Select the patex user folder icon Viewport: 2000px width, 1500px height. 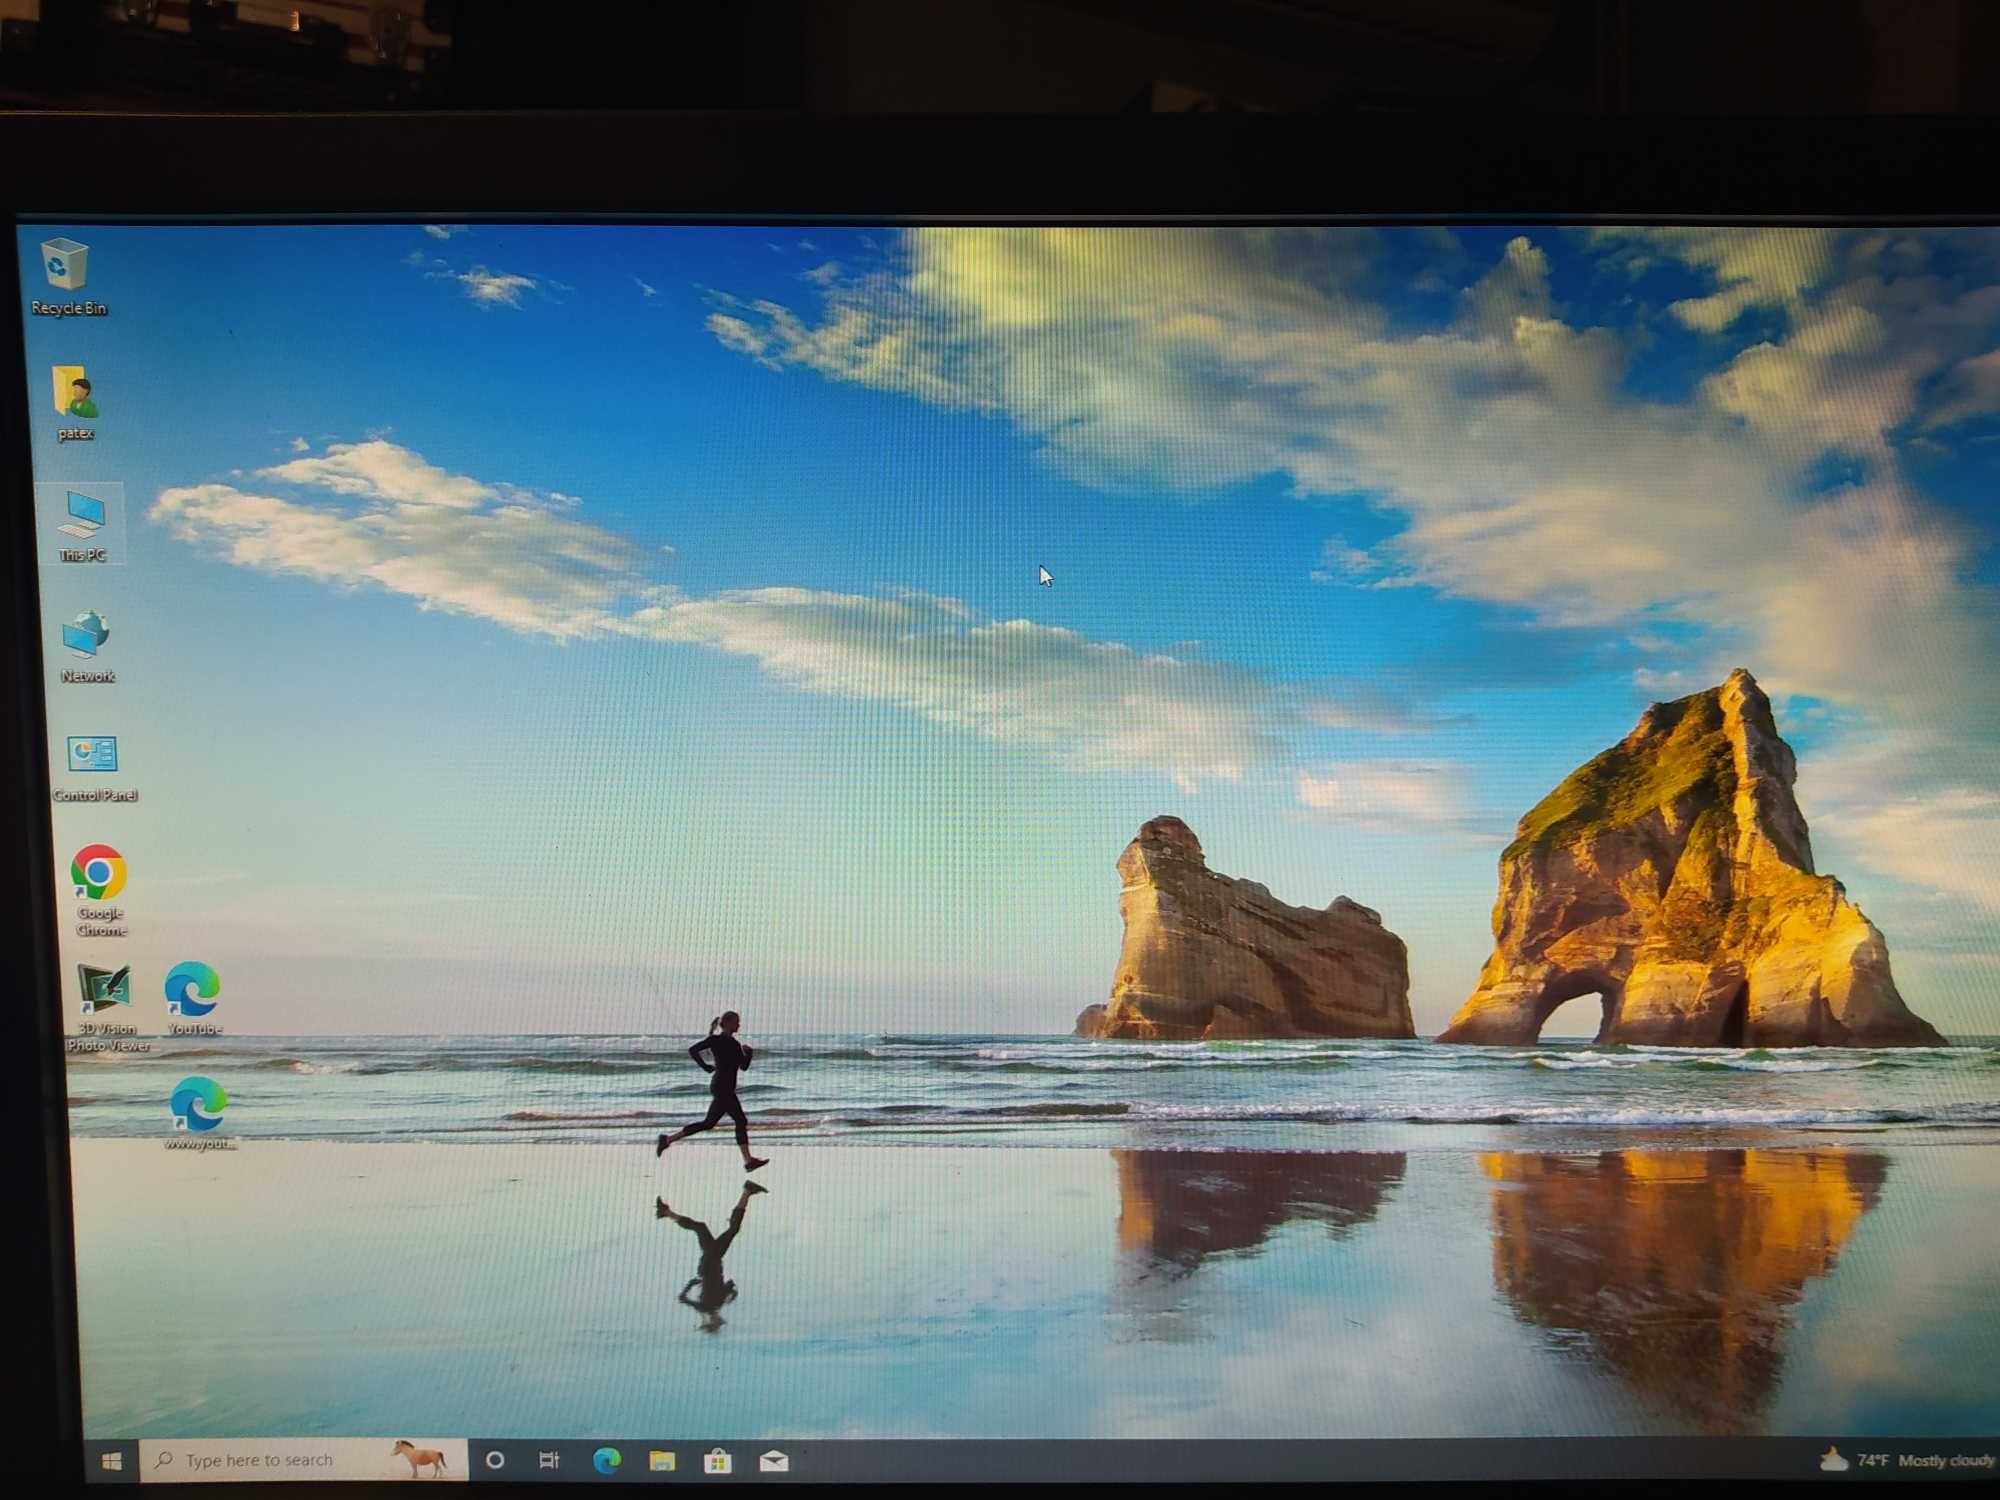[x=75, y=403]
